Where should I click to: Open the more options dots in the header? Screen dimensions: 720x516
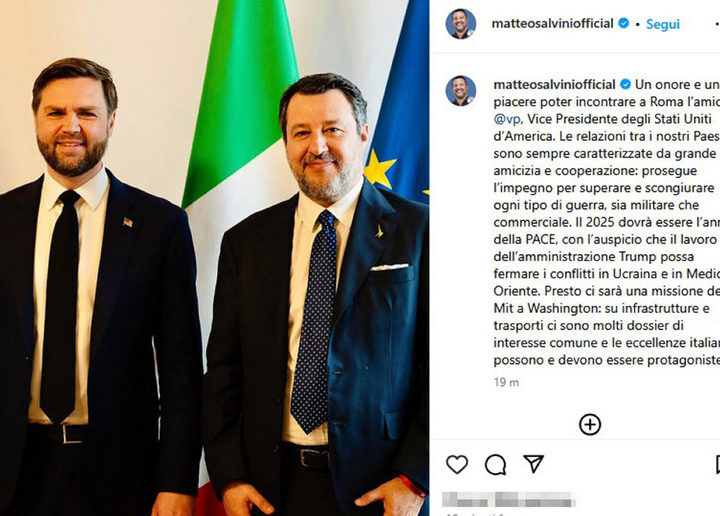coord(717,24)
